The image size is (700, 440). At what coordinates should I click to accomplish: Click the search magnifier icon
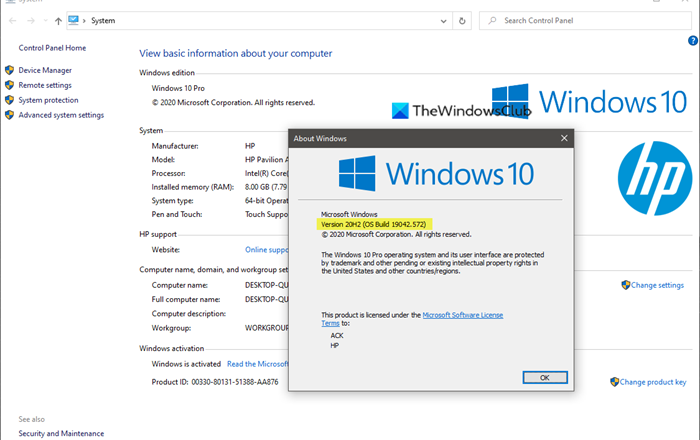pos(492,21)
